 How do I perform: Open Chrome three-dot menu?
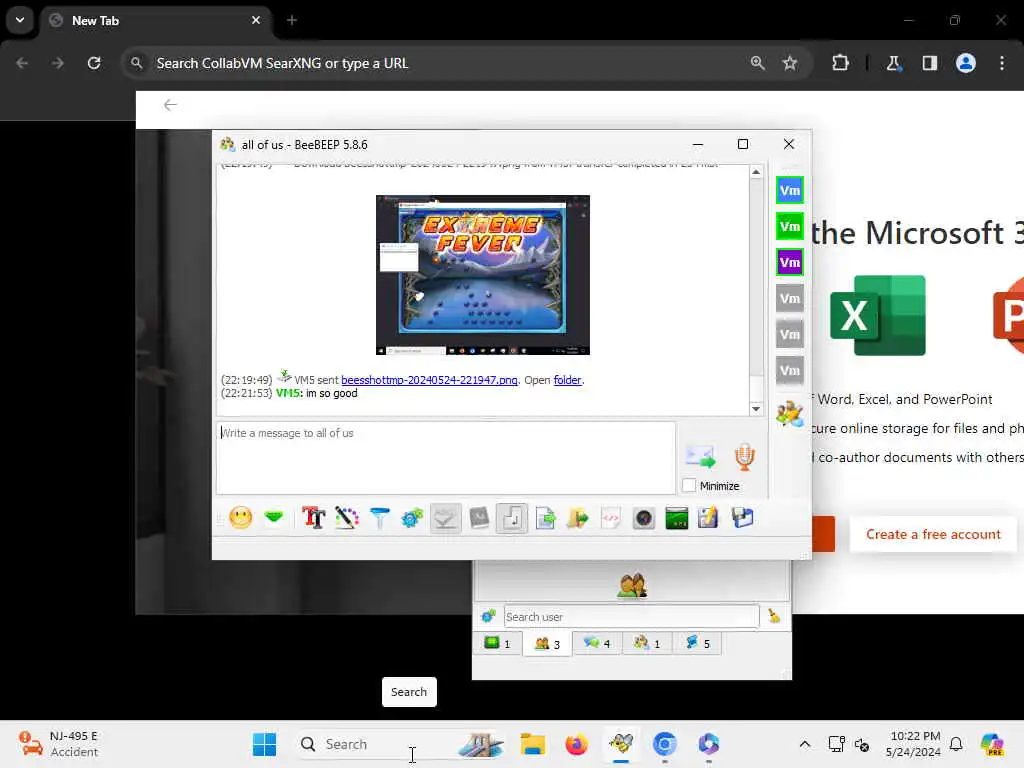coord(1002,63)
